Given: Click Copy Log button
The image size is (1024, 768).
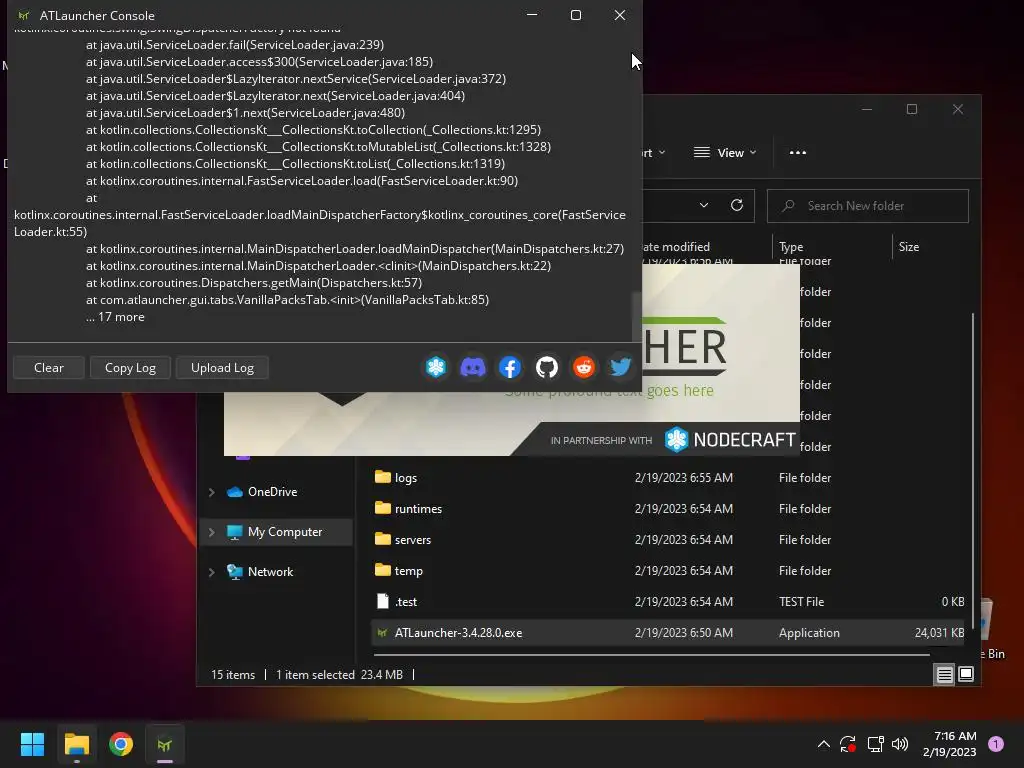Looking at the screenshot, I should pyautogui.click(x=131, y=368).
